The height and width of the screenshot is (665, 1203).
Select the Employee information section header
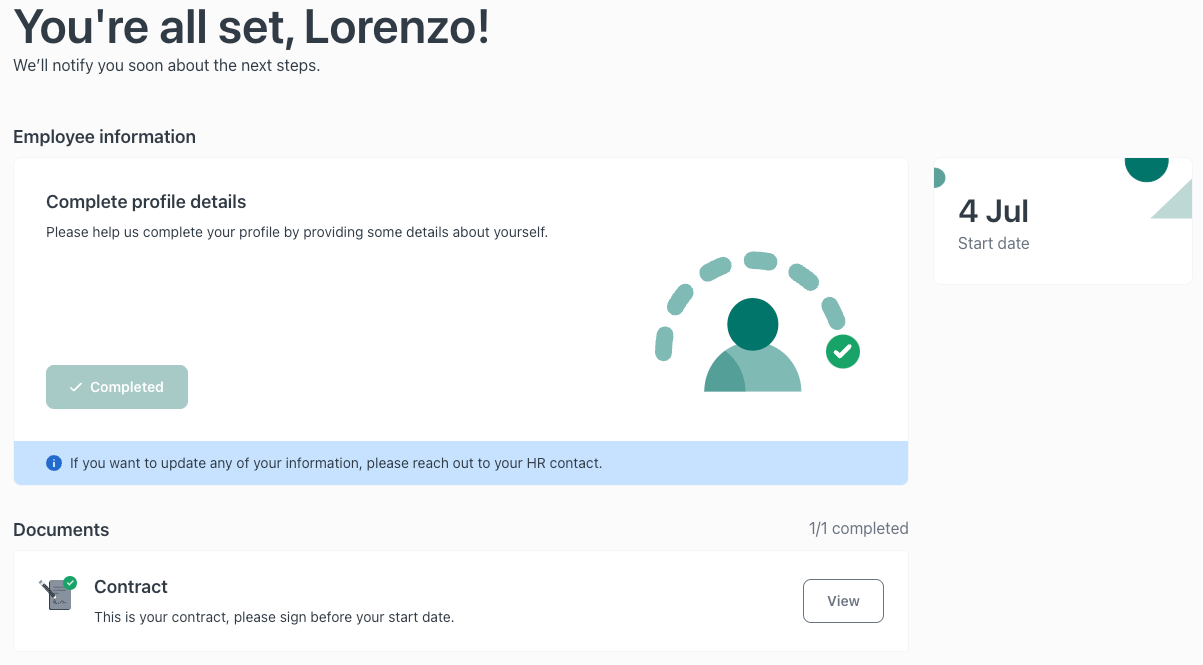pyautogui.click(x=104, y=137)
